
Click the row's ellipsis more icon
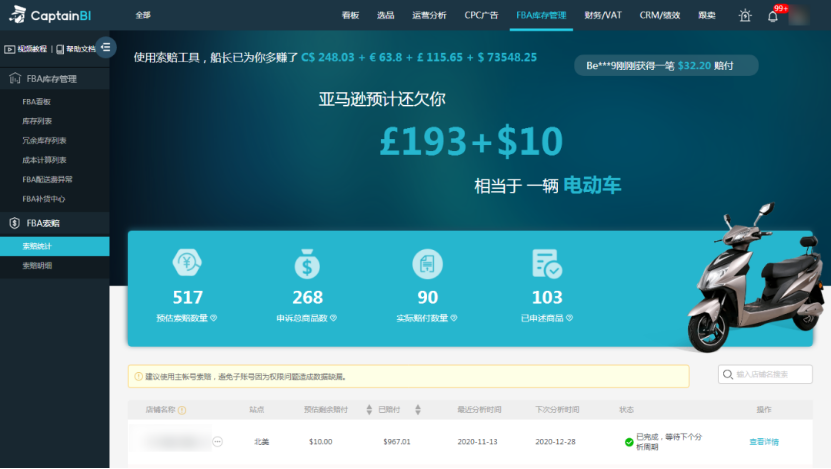coord(217,441)
